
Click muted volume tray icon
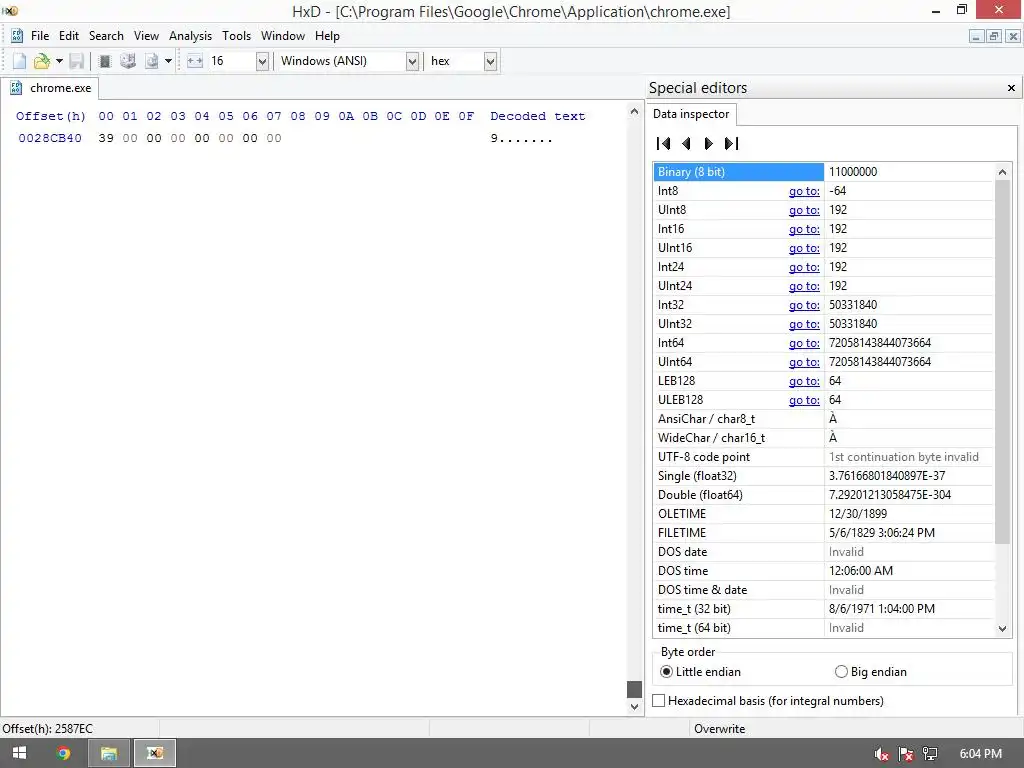881,754
